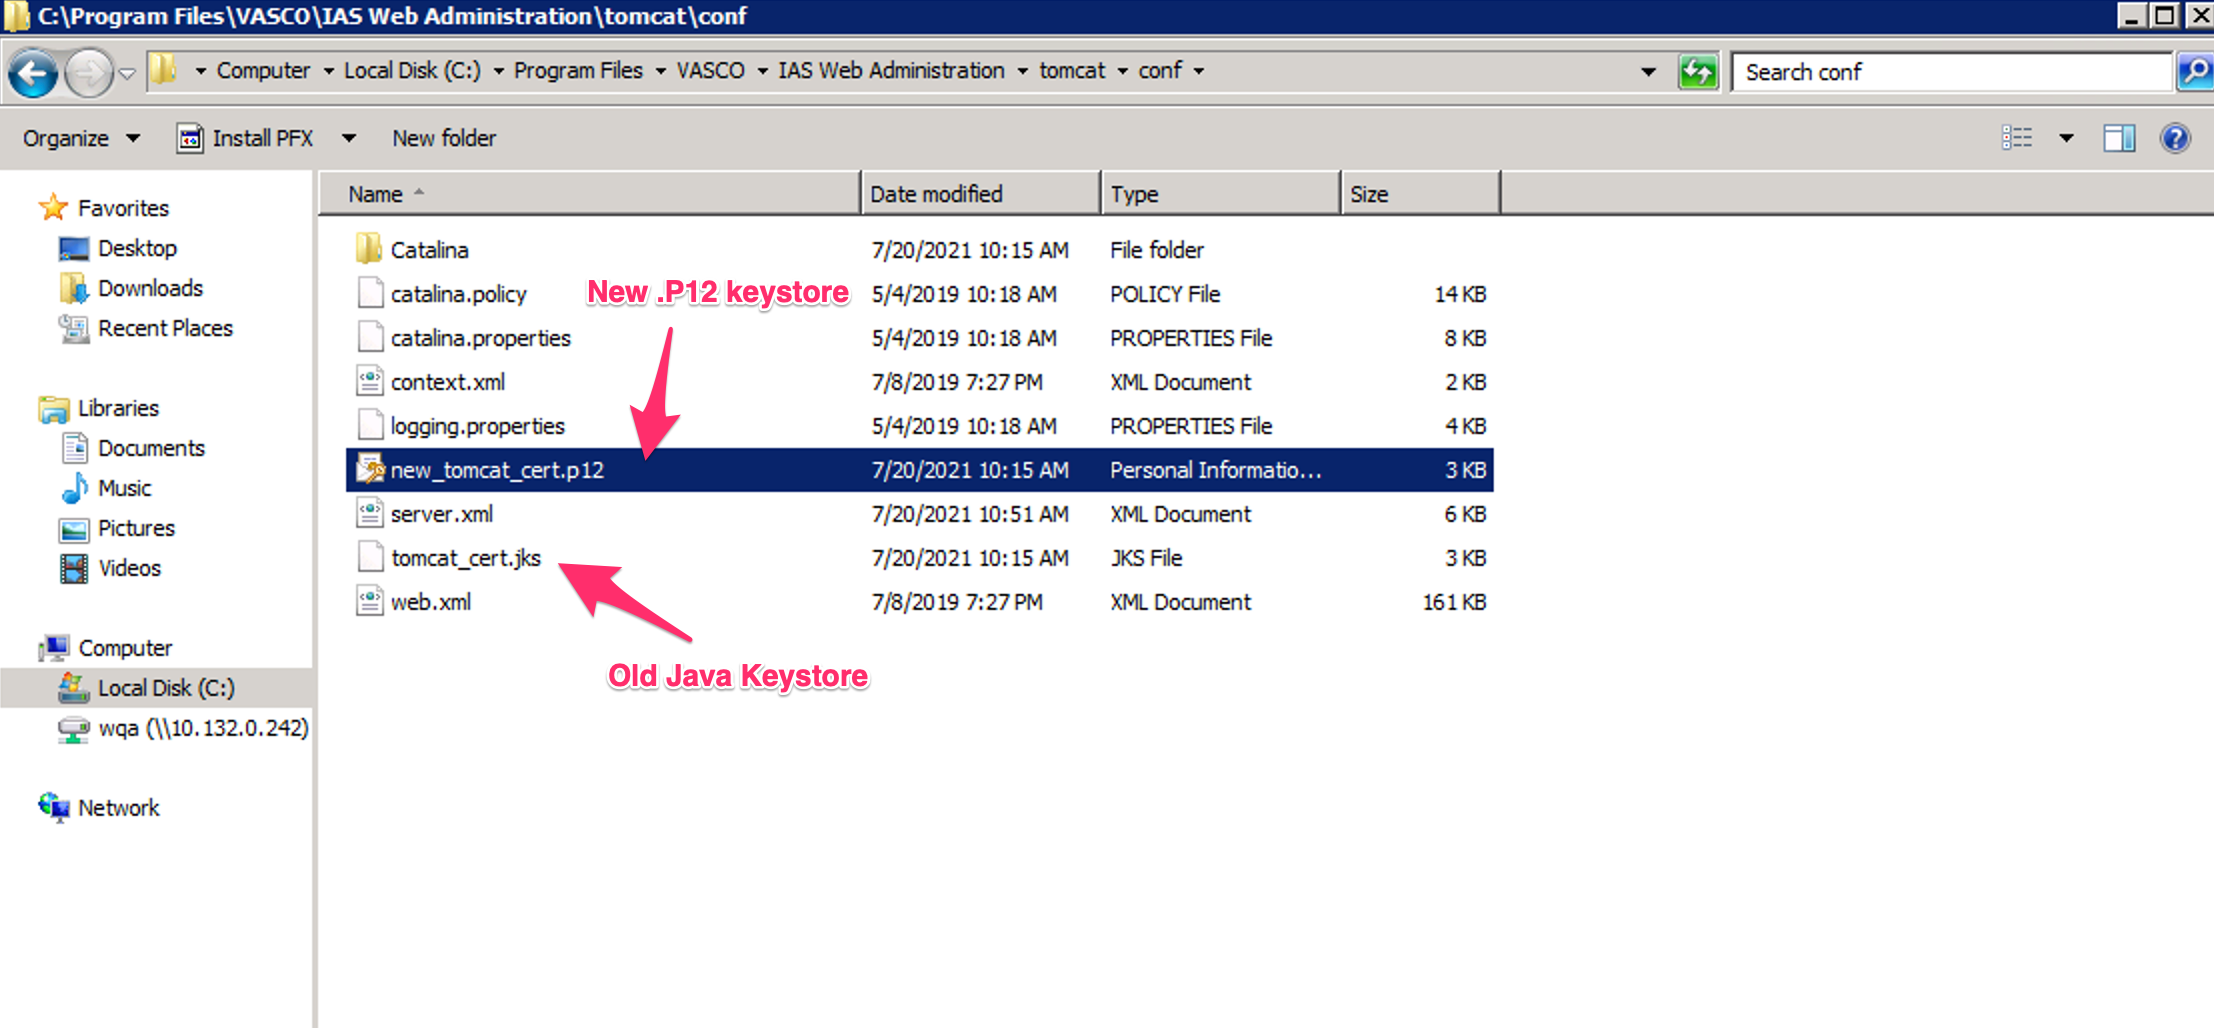Select Downloads in Favorites sidebar
The height and width of the screenshot is (1028, 2214).
click(150, 288)
